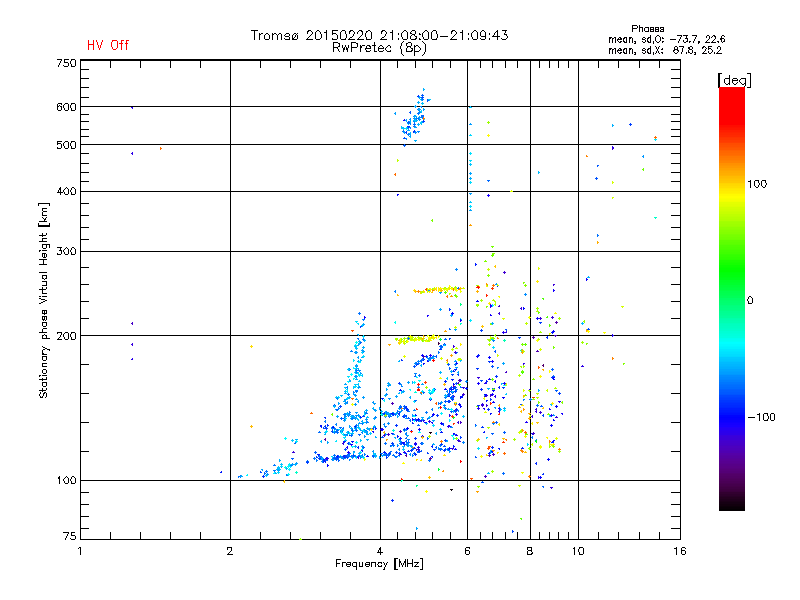Click the red 'HV Off' label
This screenshot has width=800, height=600.
pyautogui.click(x=108, y=45)
